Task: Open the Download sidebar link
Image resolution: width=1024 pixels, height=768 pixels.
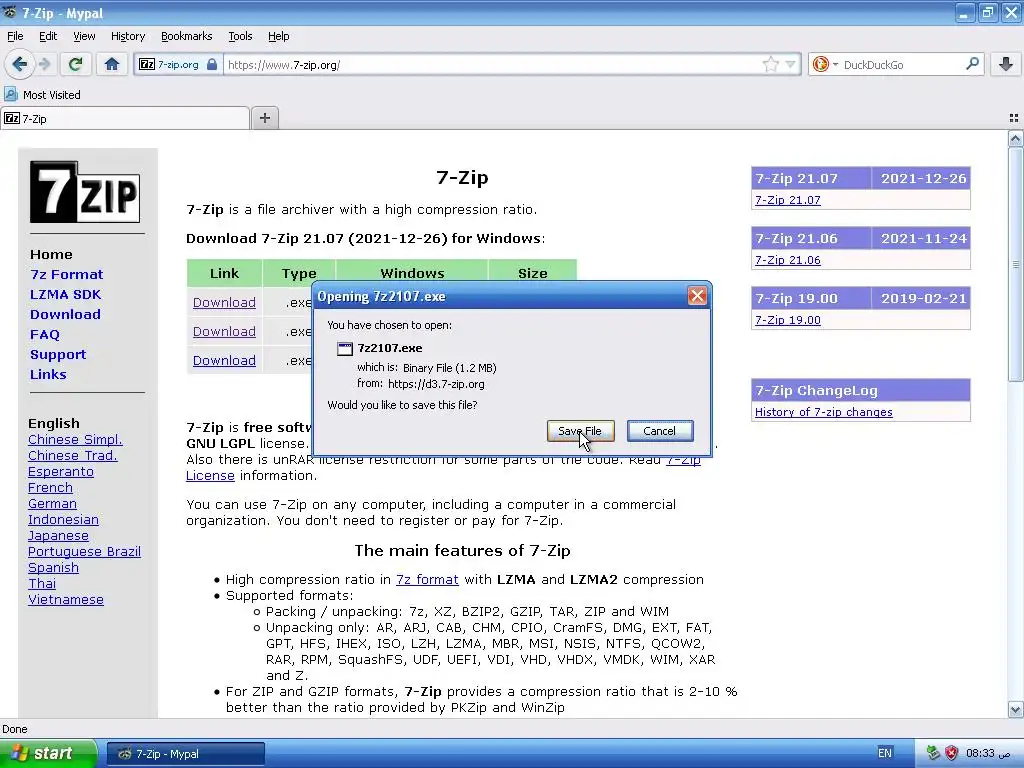Action: [65, 314]
